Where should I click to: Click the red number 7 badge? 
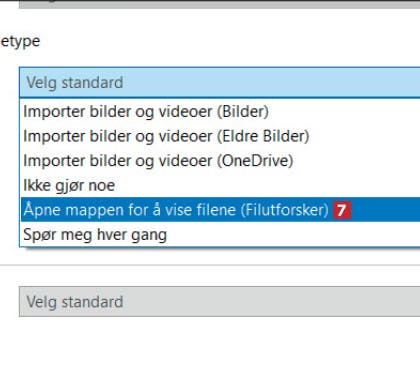click(x=342, y=210)
